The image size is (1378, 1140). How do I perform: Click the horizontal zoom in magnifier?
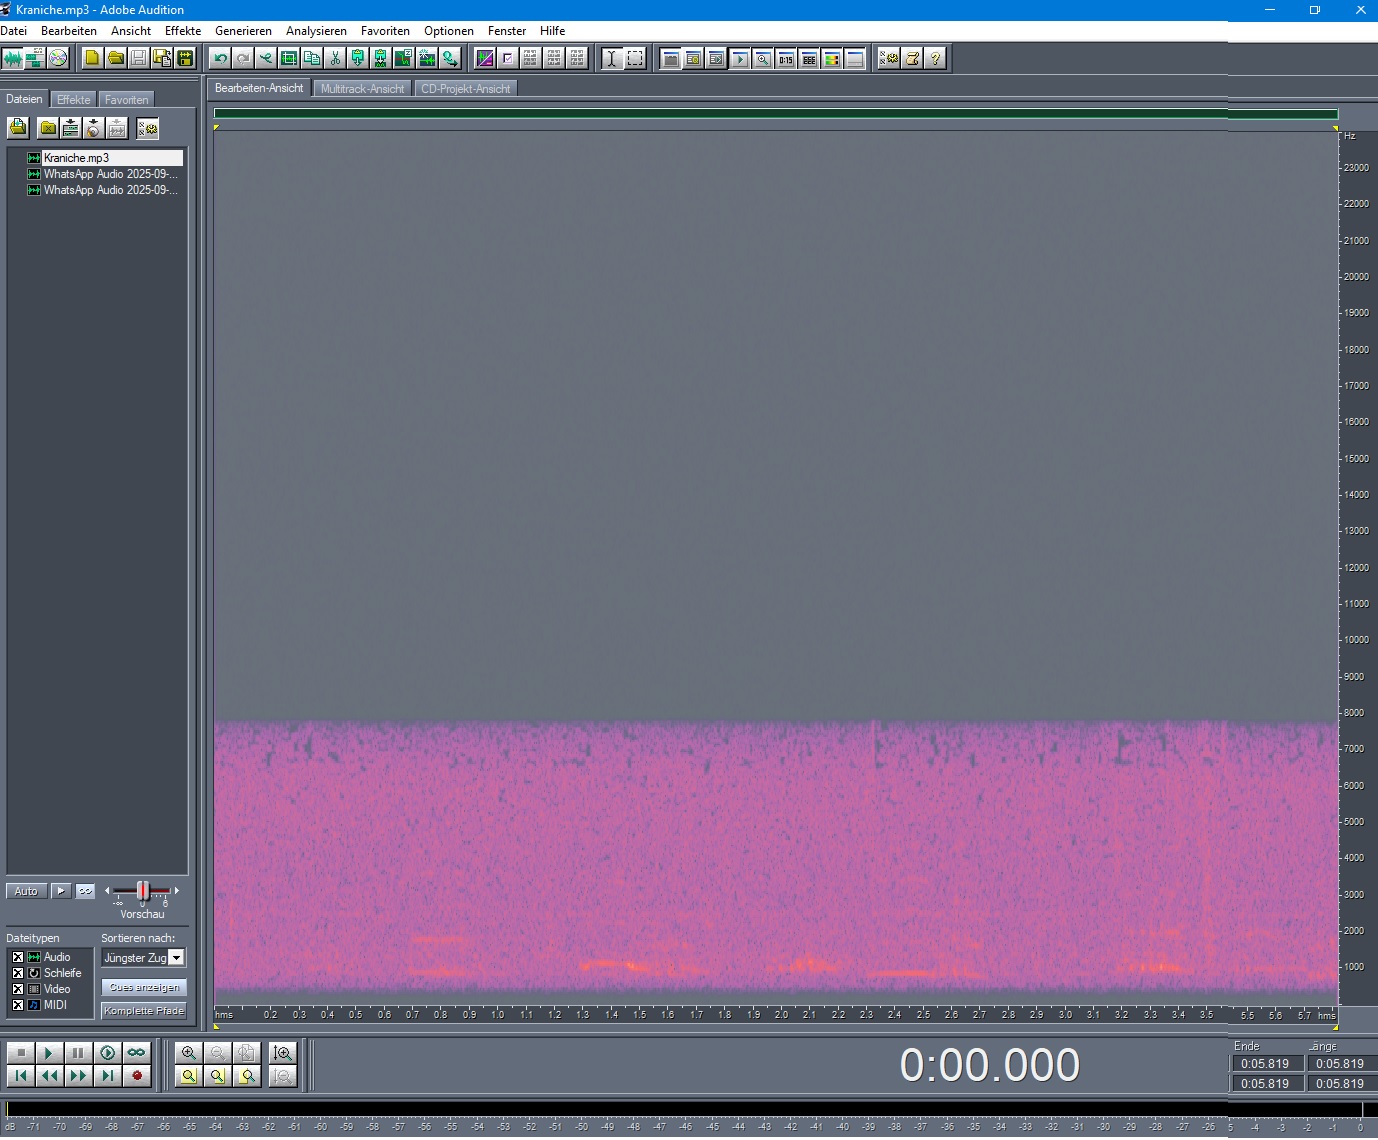coord(188,1053)
